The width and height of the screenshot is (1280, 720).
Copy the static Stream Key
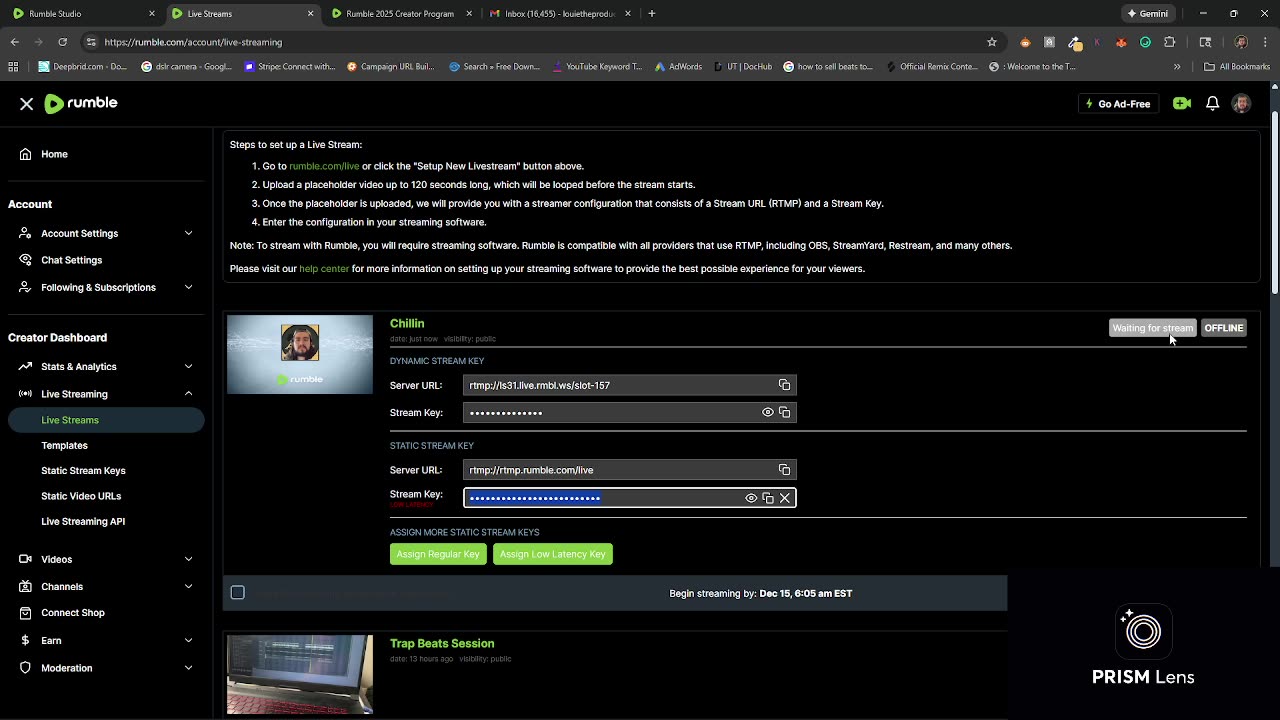768,498
